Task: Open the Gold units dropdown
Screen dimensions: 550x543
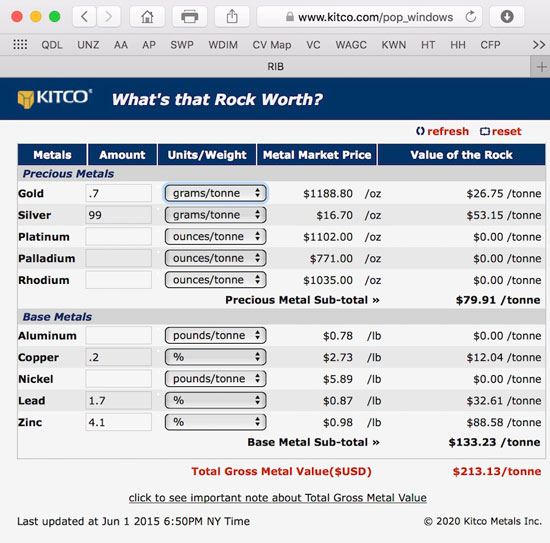Action: 215,193
